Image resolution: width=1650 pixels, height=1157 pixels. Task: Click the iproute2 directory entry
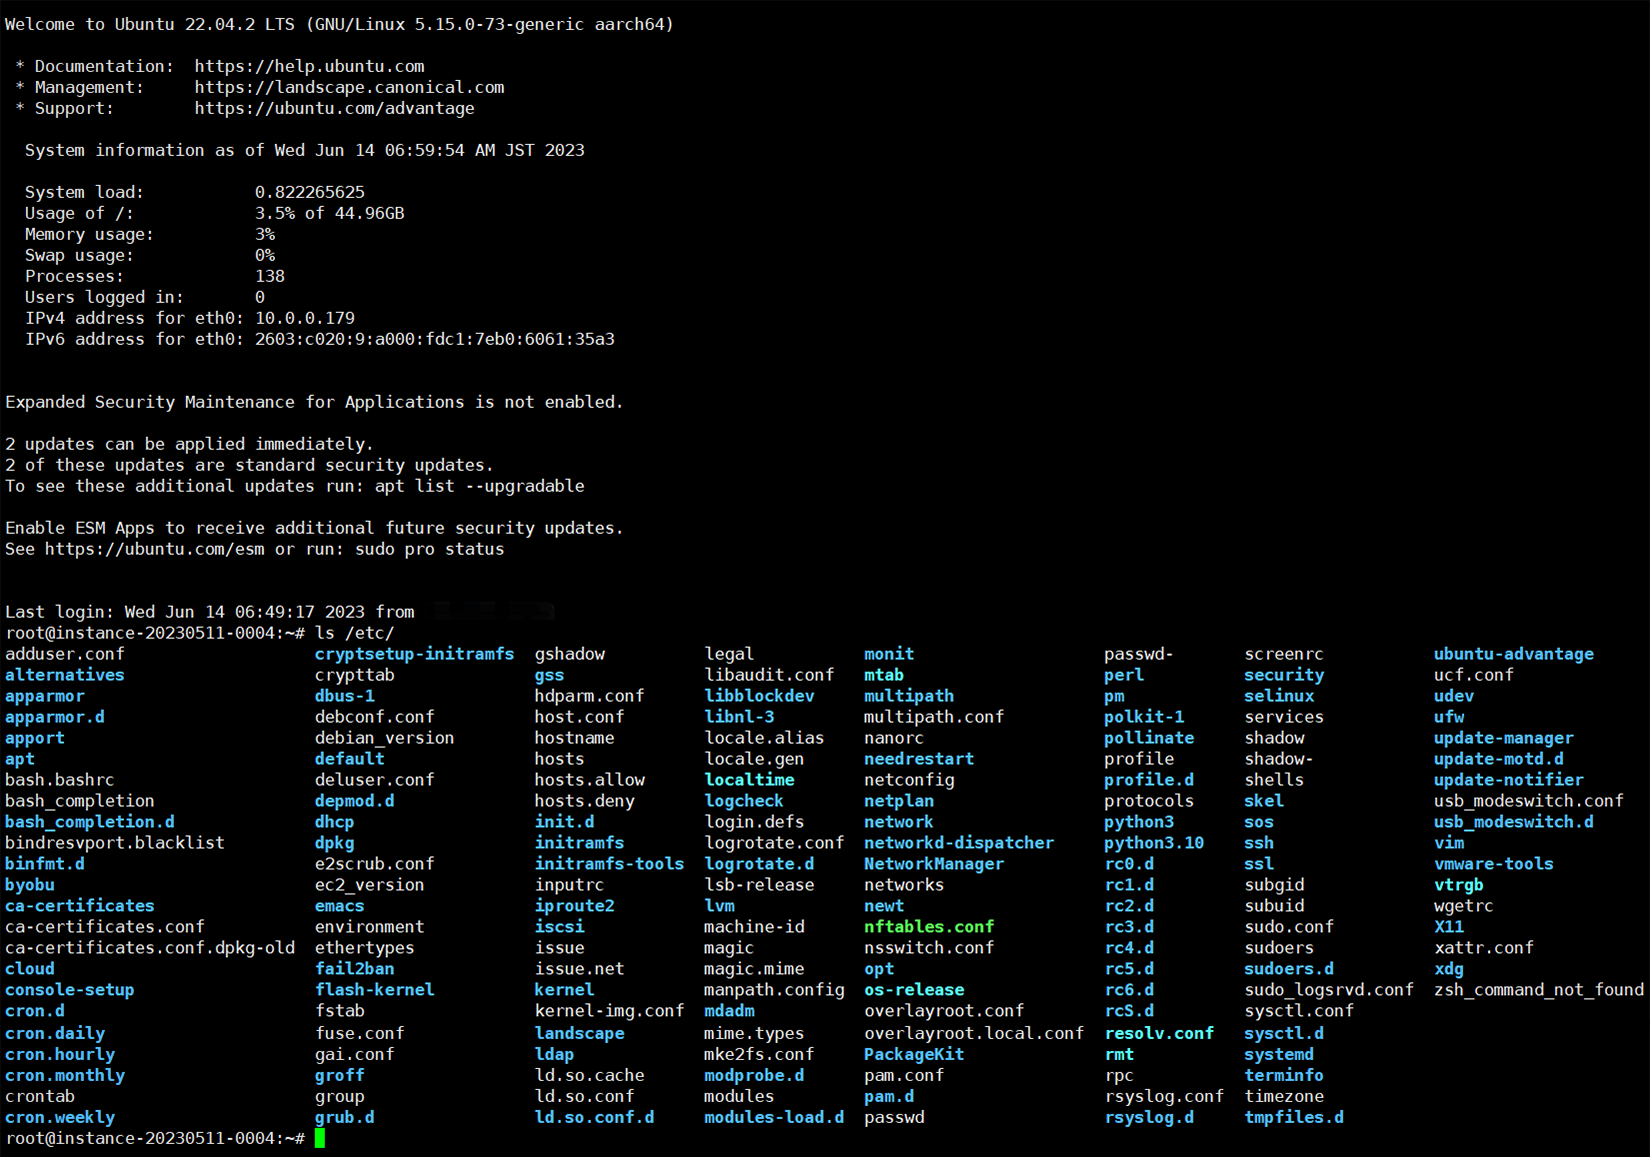[574, 906]
